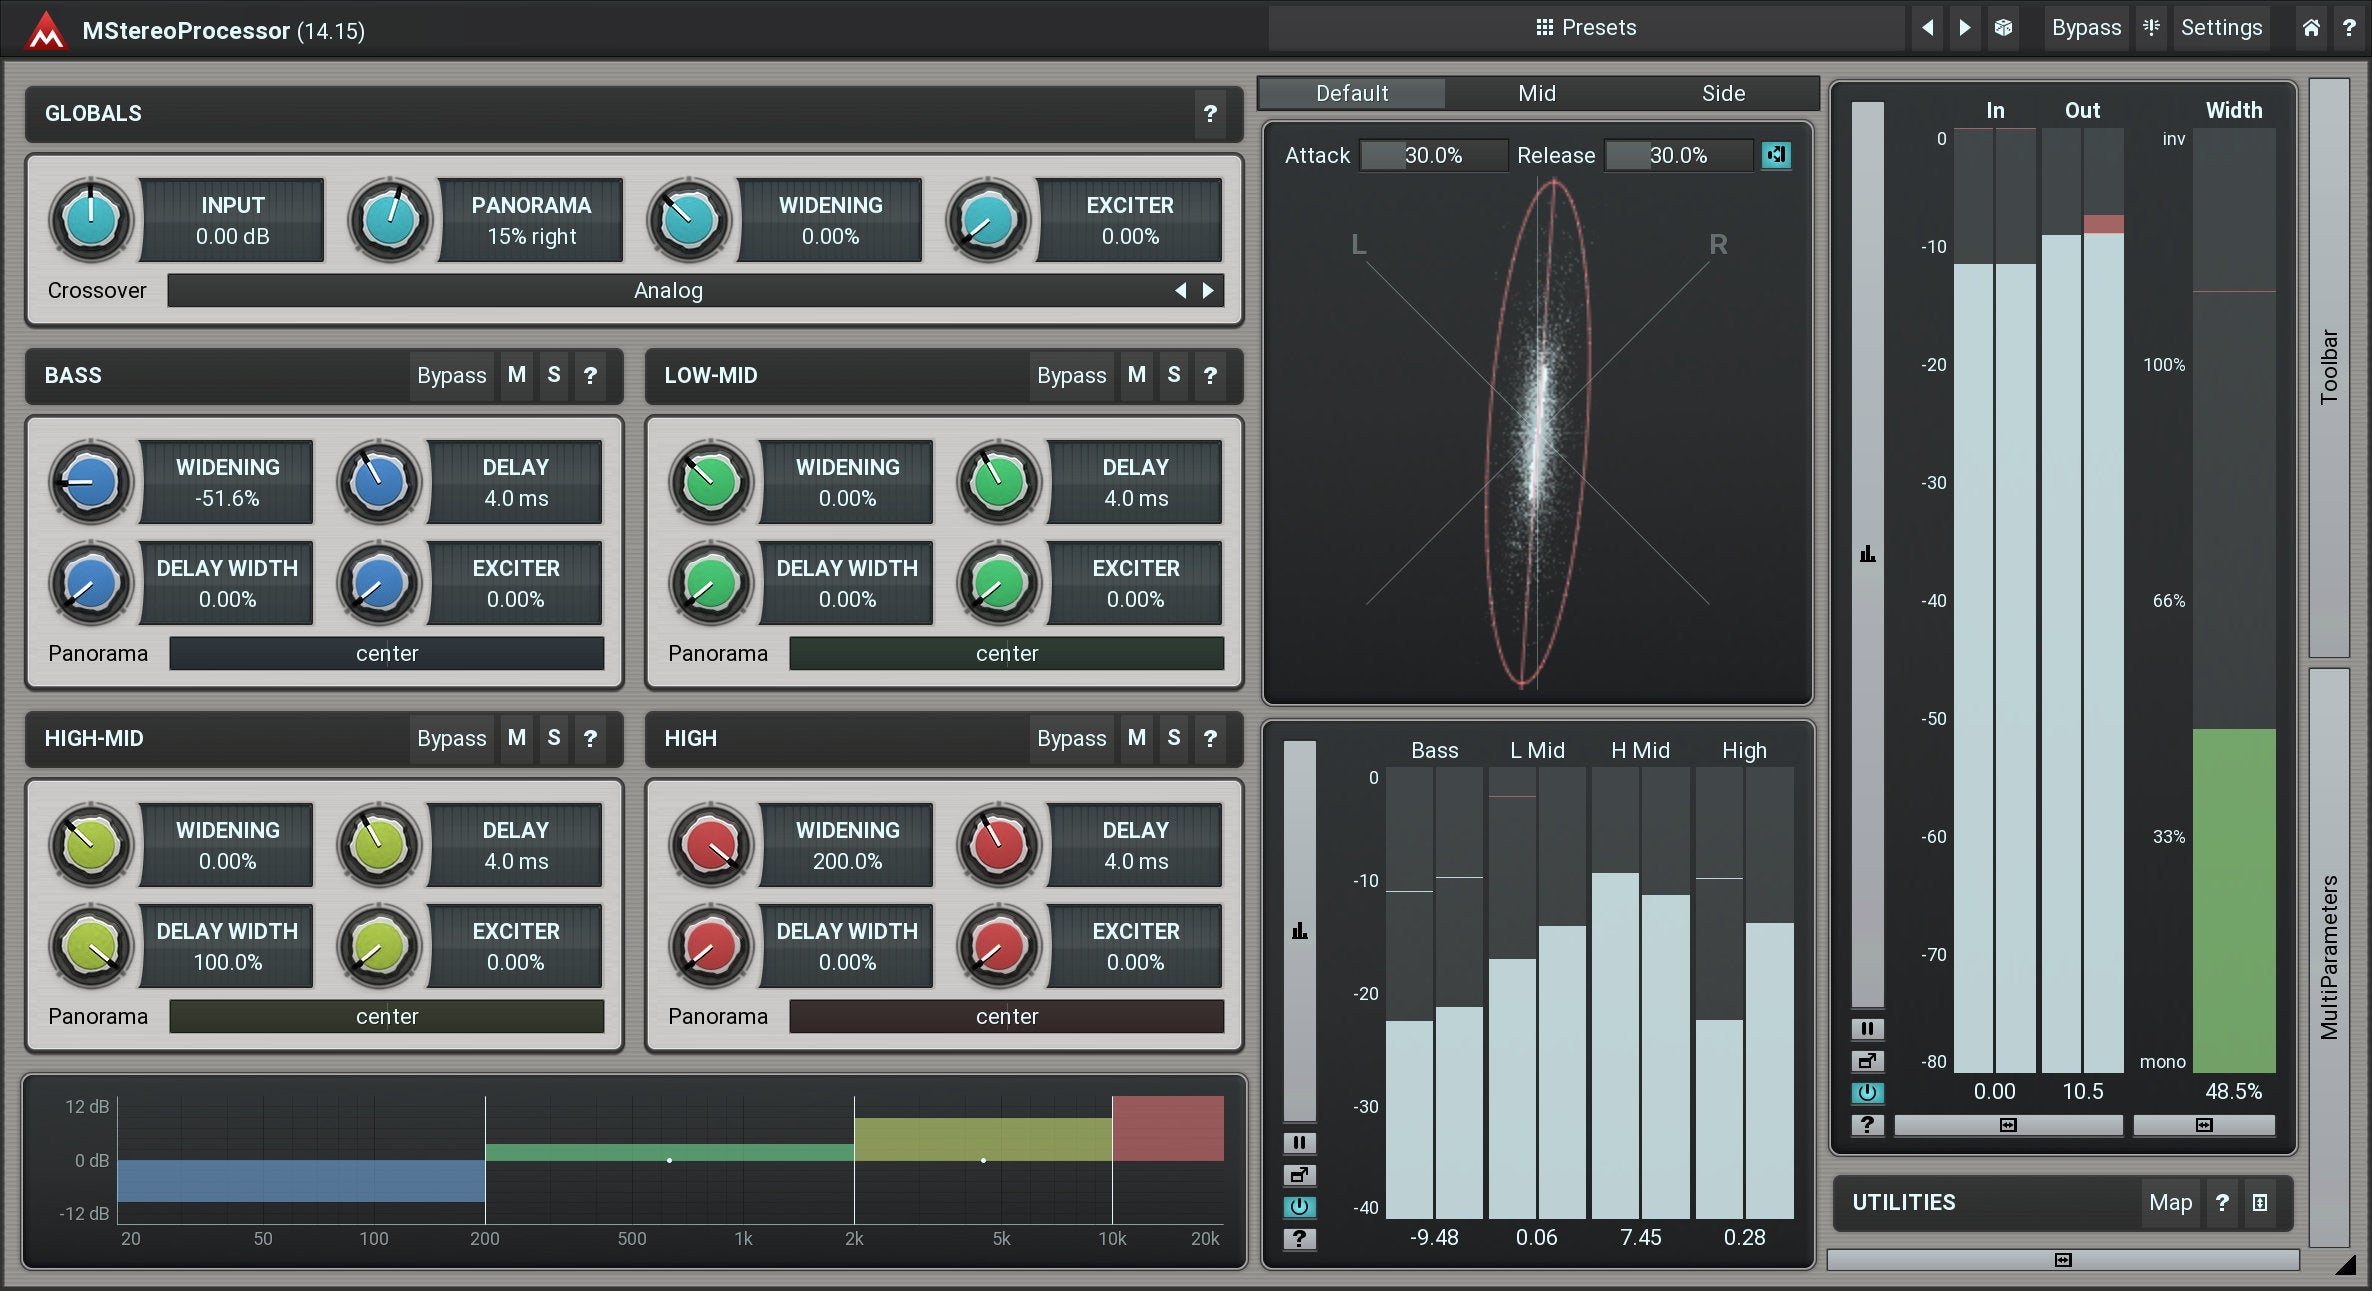This screenshot has width=2372, height=1291.
Task: Mute the Low-Mid band with M
Action: [x=1137, y=376]
